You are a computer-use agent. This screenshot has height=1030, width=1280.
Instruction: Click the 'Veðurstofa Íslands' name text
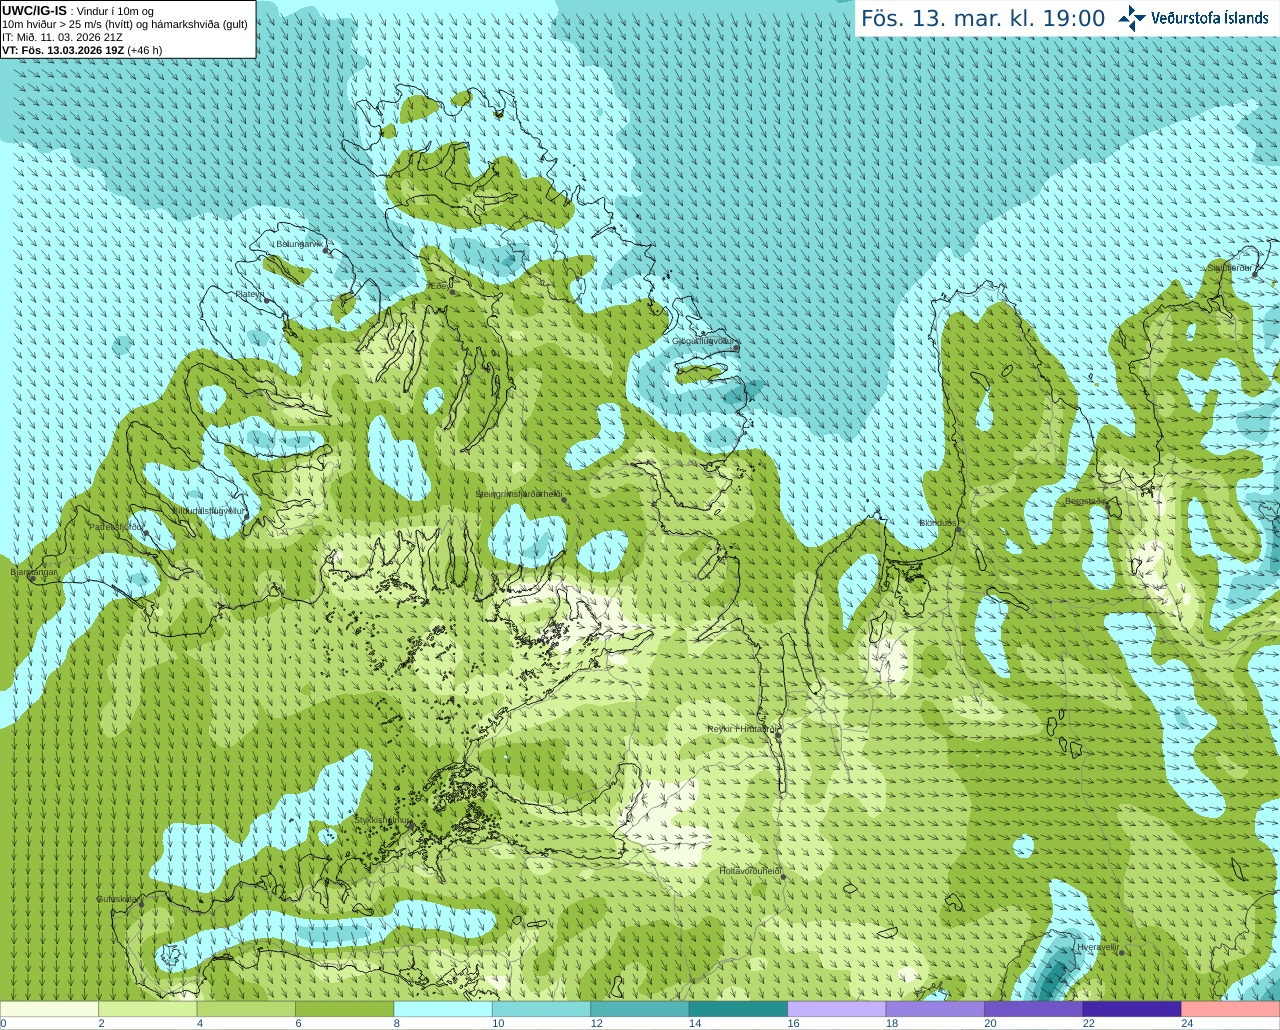[1210, 18]
